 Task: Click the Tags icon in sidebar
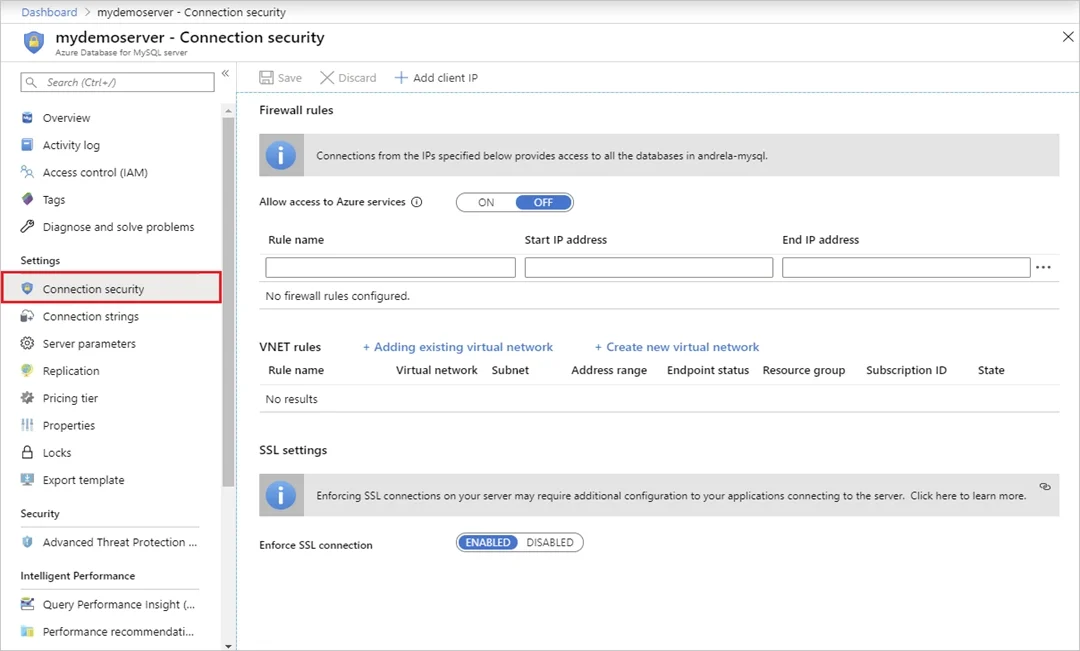click(x=28, y=199)
